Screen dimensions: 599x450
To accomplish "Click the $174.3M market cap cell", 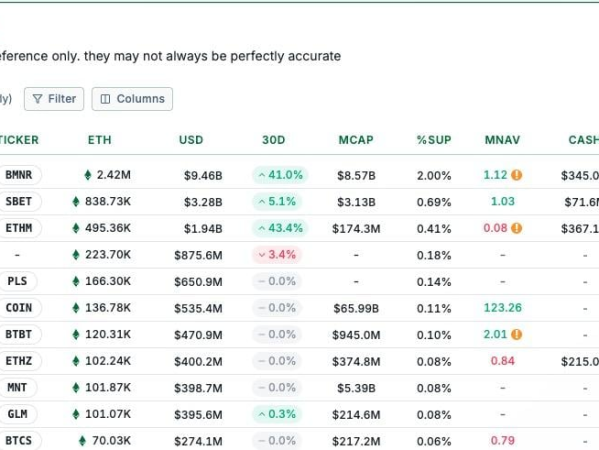I will [x=356, y=228].
